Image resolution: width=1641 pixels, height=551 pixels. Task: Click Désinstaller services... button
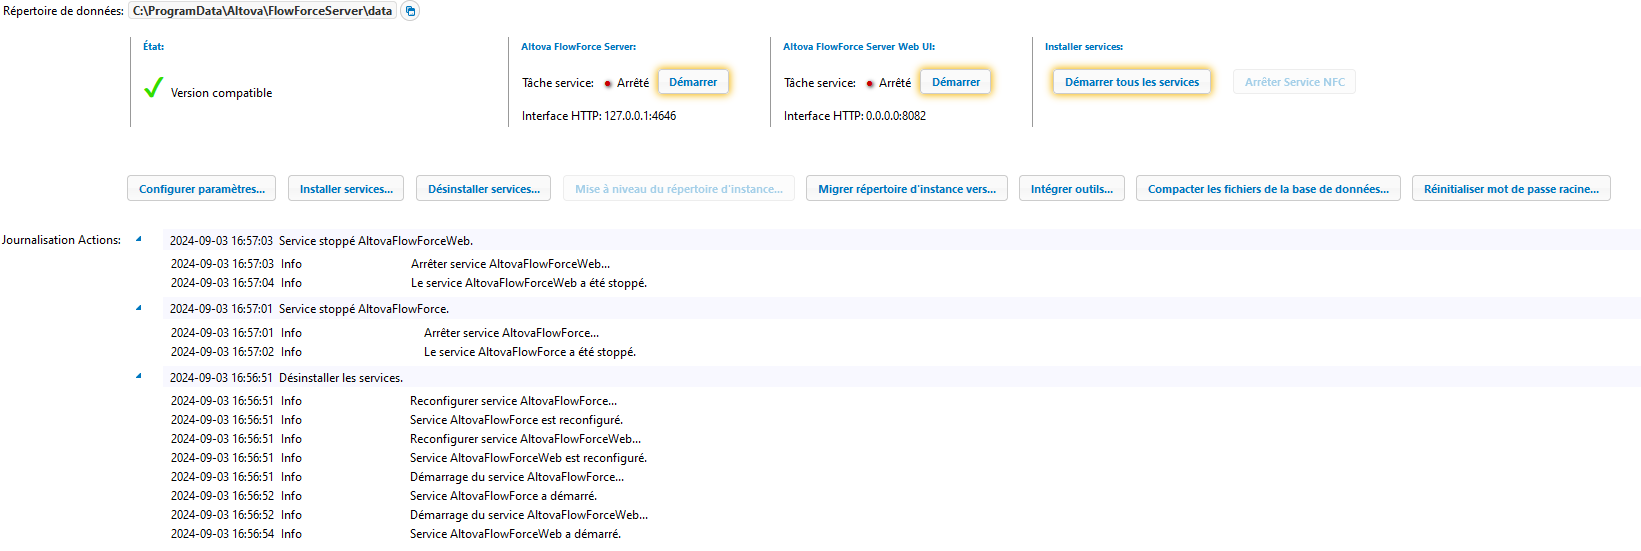pyautogui.click(x=484, y=189)
